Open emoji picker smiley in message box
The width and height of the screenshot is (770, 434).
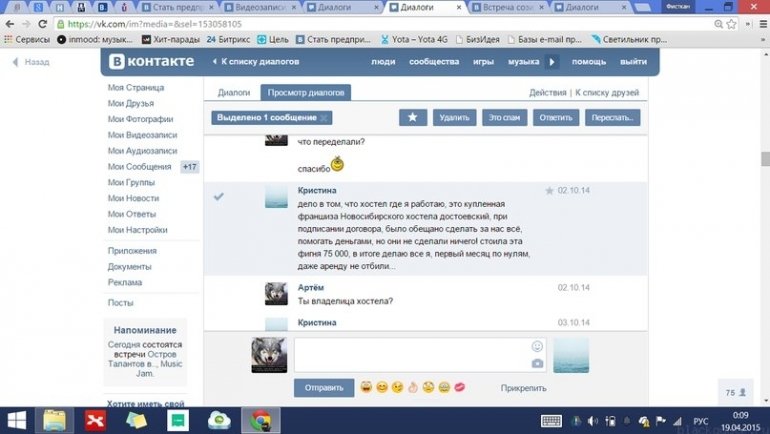click(x=537, y=346)
